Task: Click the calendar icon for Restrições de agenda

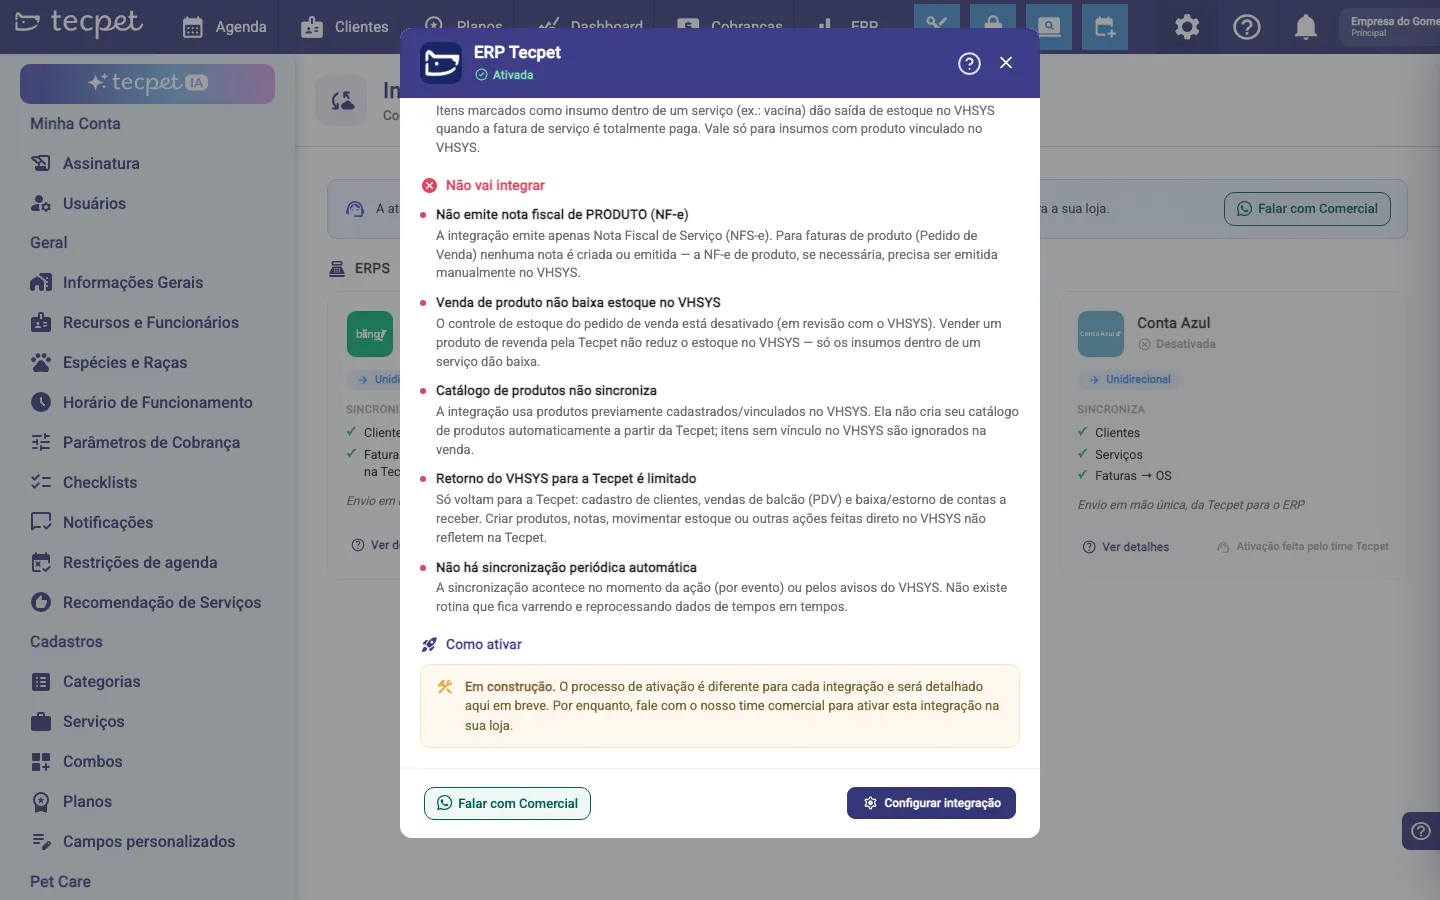Action: tap(41, 562)
